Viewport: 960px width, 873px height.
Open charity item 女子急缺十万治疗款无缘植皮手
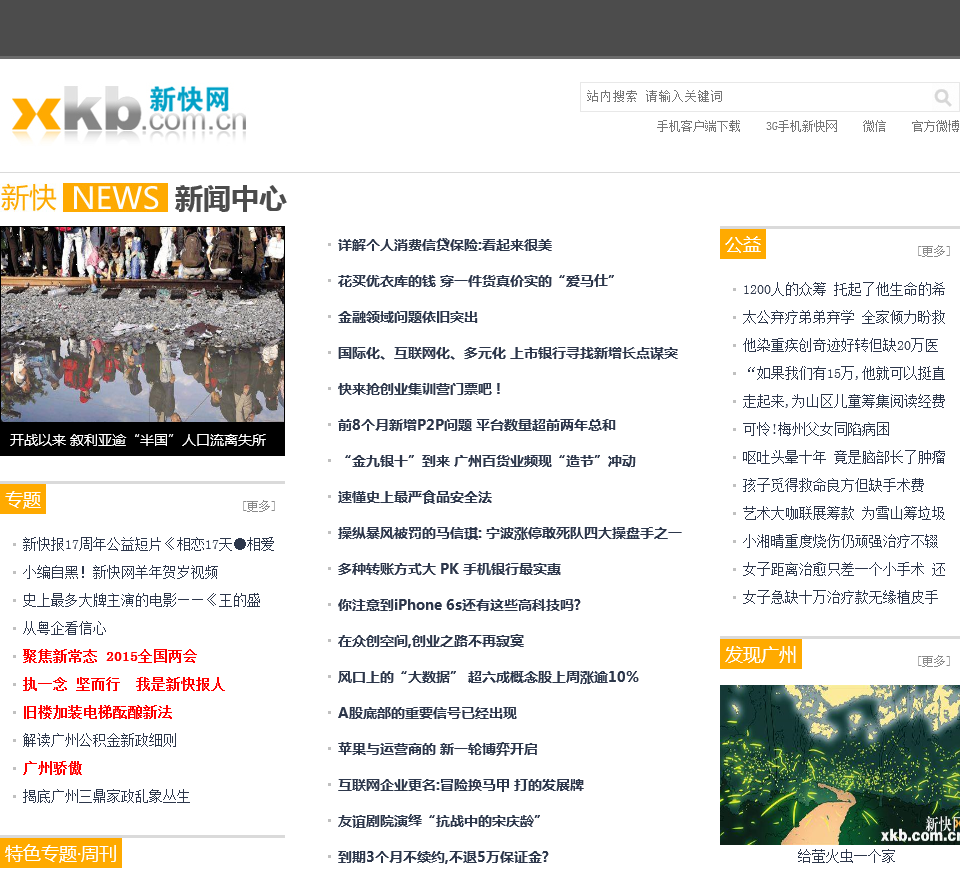(840, 598)
